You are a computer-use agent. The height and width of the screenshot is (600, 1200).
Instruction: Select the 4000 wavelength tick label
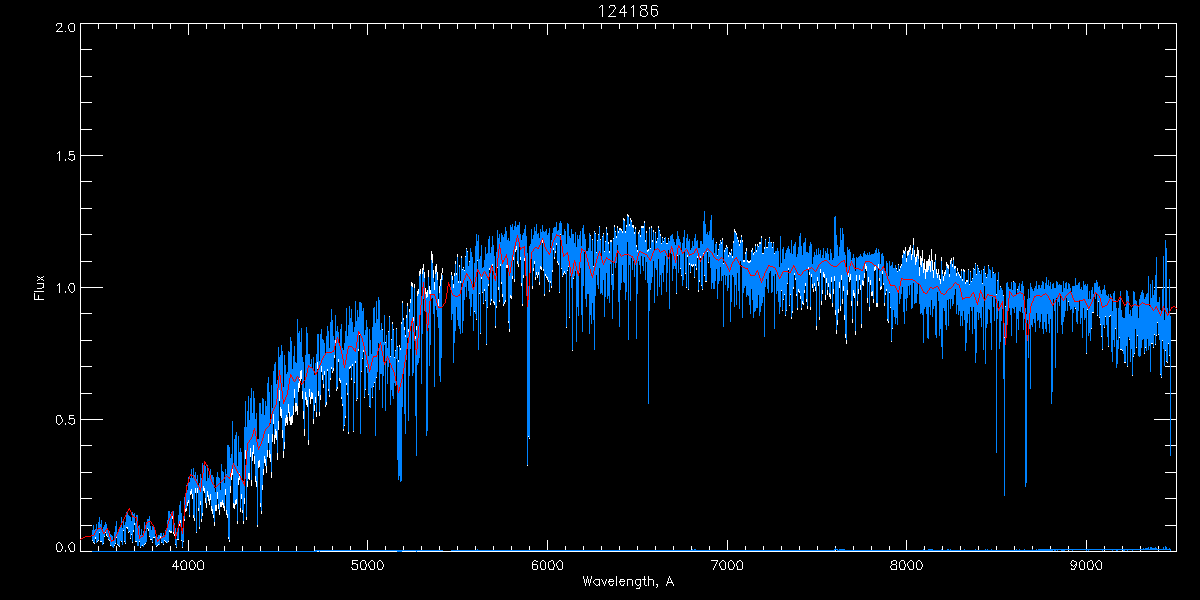188,565
